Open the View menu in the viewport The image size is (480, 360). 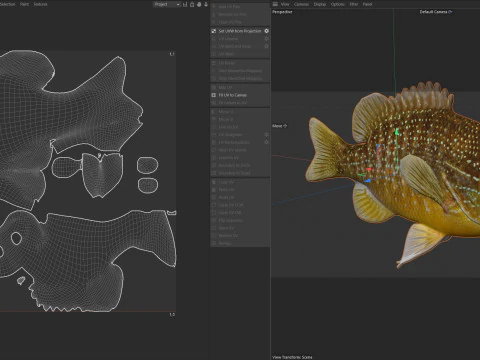click(x=285, y=4)
